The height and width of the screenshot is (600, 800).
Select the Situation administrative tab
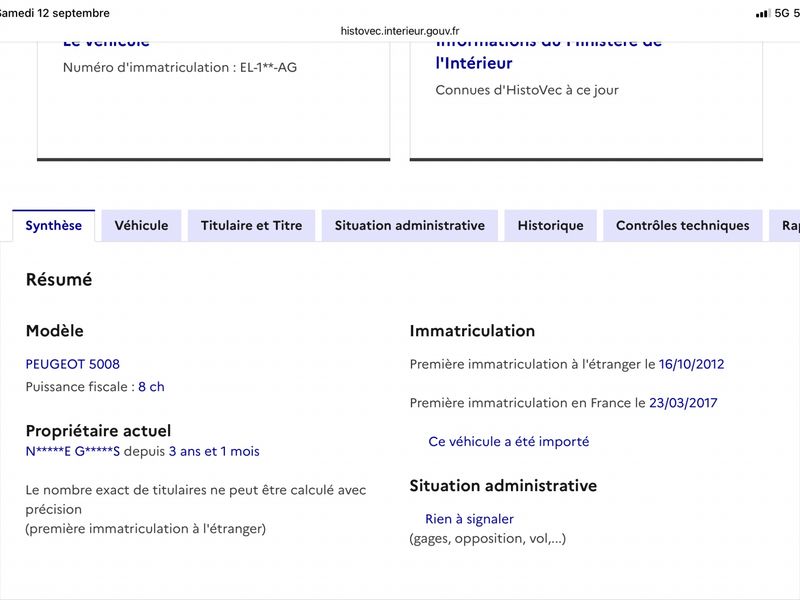[410, 226]
